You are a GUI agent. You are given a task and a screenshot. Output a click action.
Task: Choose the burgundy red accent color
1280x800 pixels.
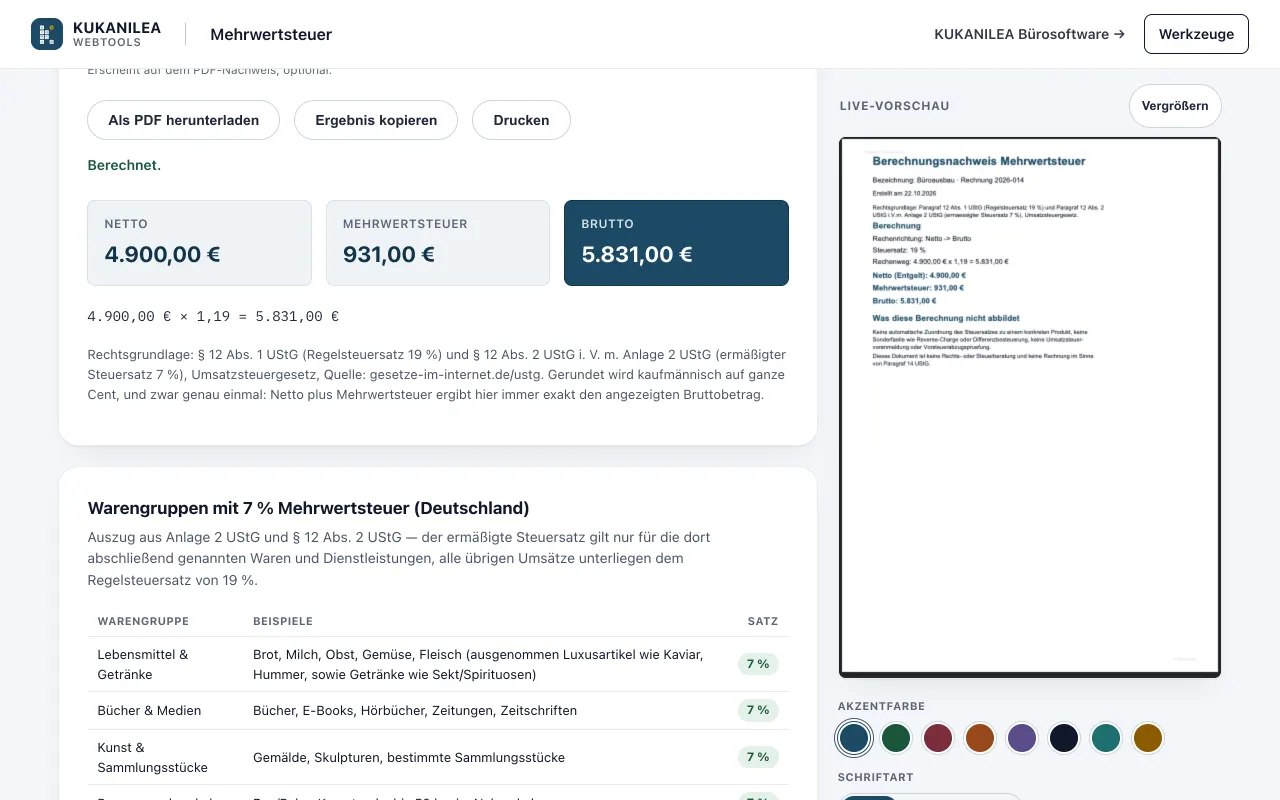click(x=938, y=738)
